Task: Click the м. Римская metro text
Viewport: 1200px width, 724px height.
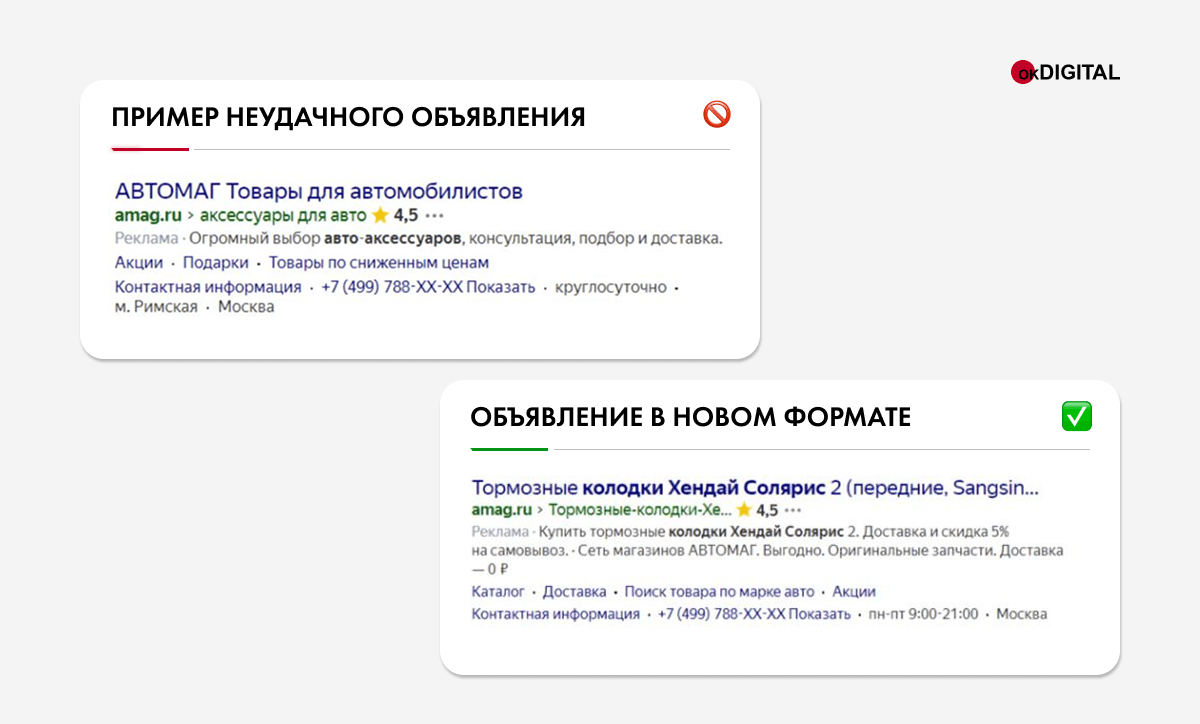Action: (154, 307)
